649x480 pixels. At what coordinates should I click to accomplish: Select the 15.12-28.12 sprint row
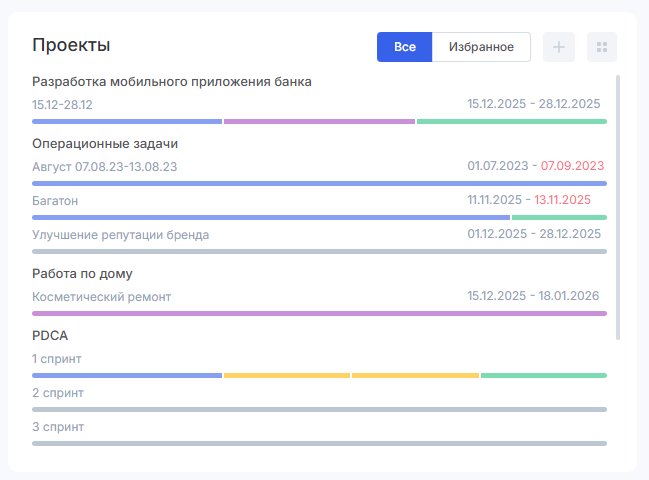click(62, 104)
